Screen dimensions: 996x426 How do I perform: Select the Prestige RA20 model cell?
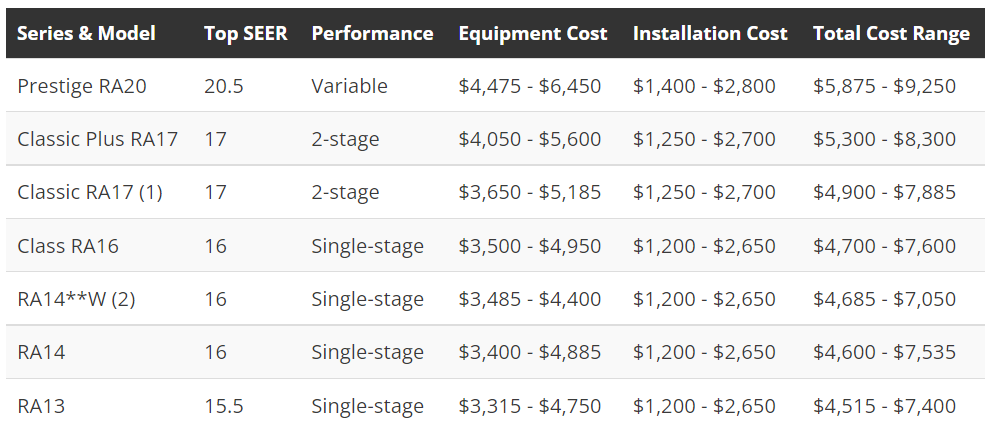tap(82, 86)
